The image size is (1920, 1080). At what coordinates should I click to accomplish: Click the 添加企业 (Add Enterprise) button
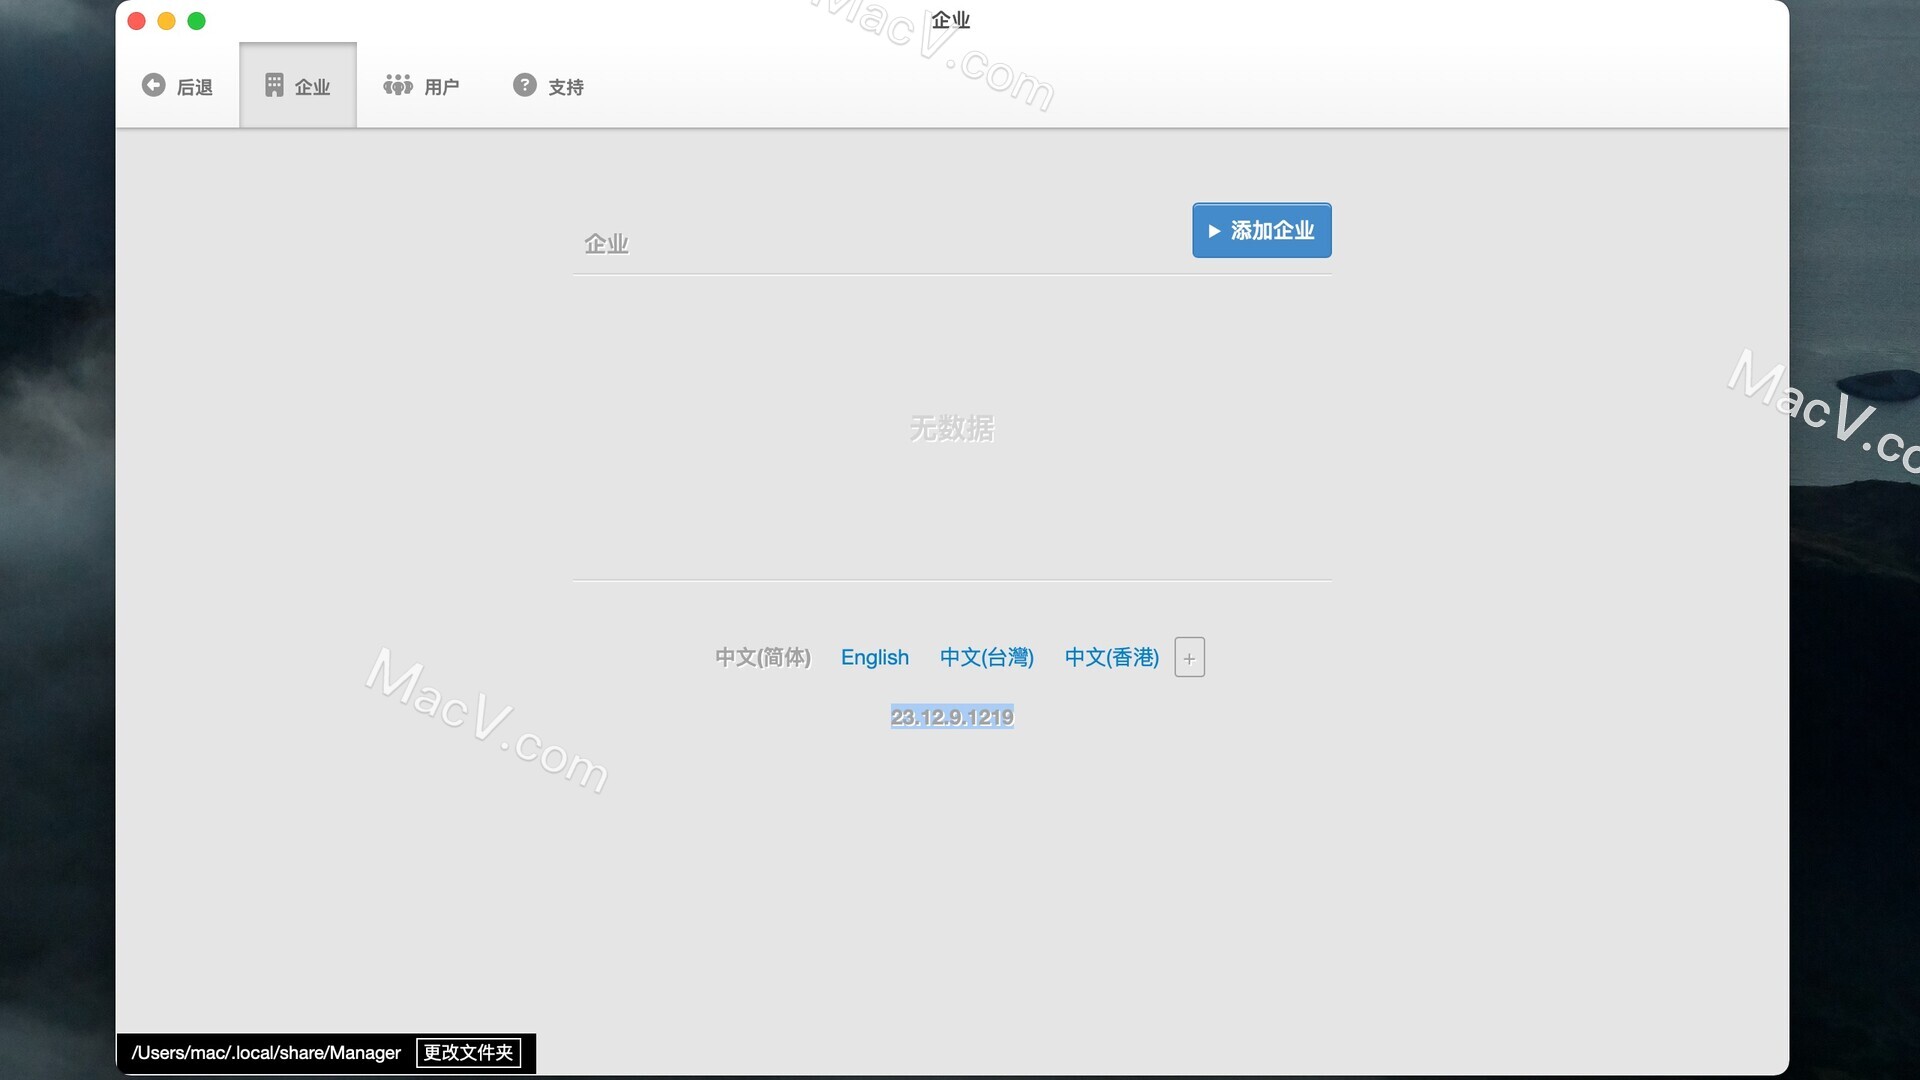(x=1261, y=229)
